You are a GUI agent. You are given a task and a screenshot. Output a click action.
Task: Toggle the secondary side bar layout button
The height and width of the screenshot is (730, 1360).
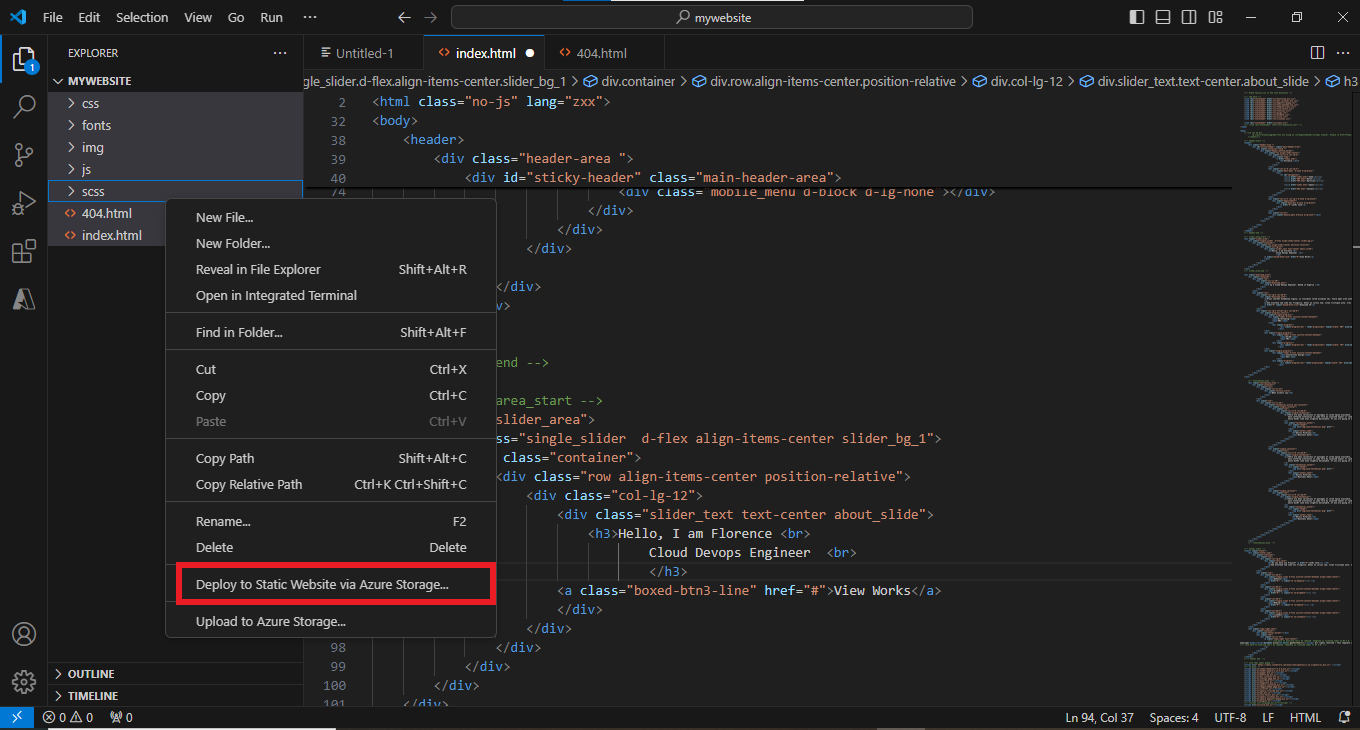pyautogui.click(x=1188, y=17)
